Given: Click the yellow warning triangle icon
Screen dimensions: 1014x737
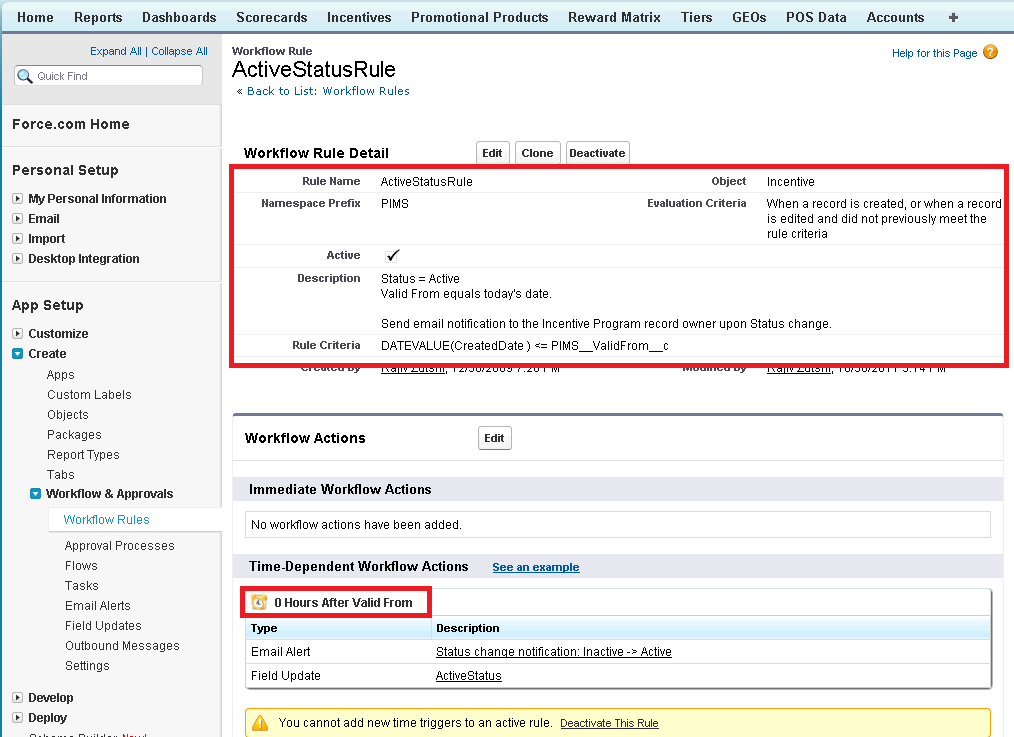Looking at the screenshot, I should coord(260,722).
